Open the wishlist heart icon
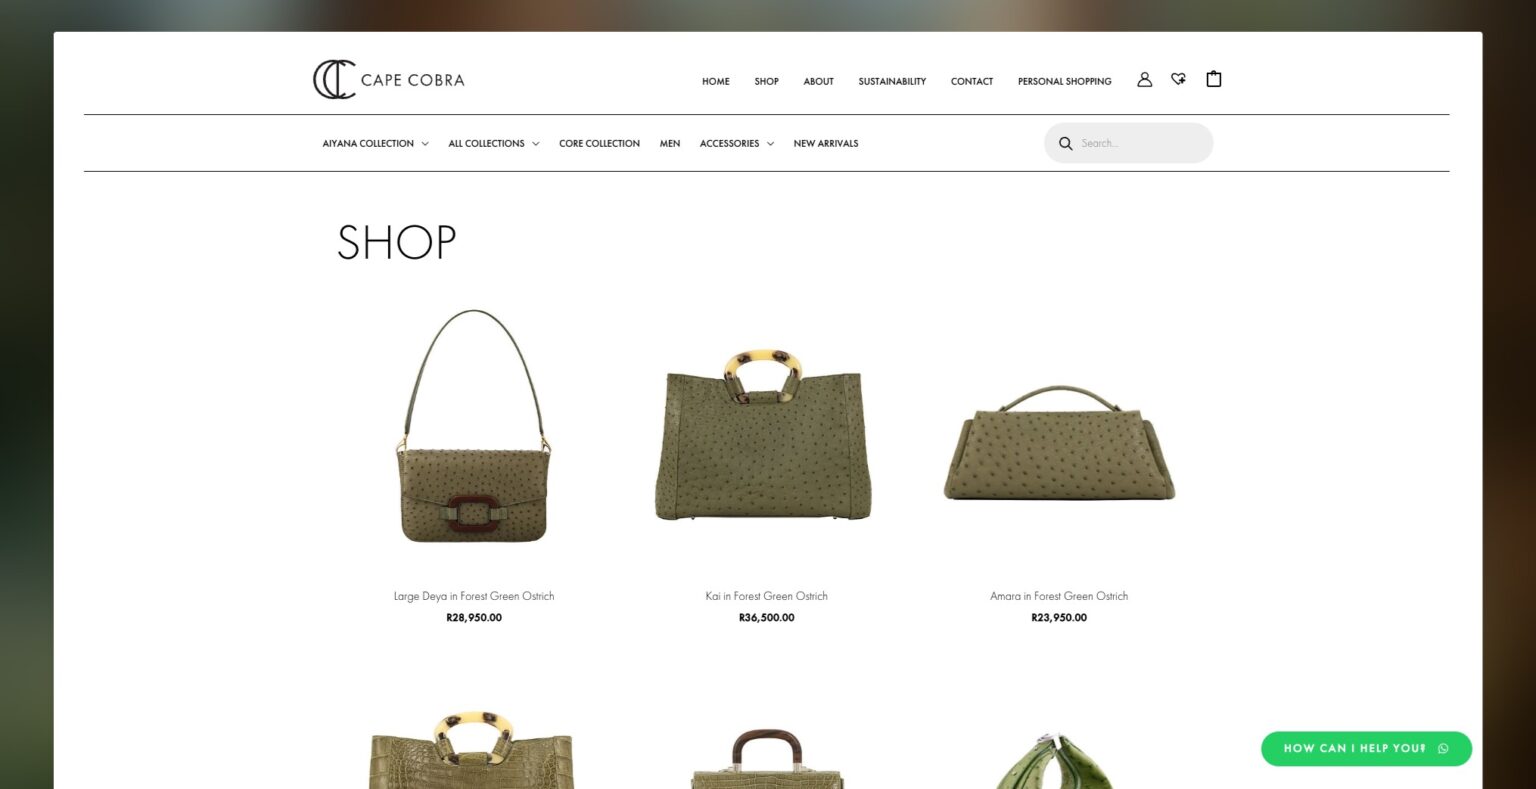1536x789 pixels. 1179,79
